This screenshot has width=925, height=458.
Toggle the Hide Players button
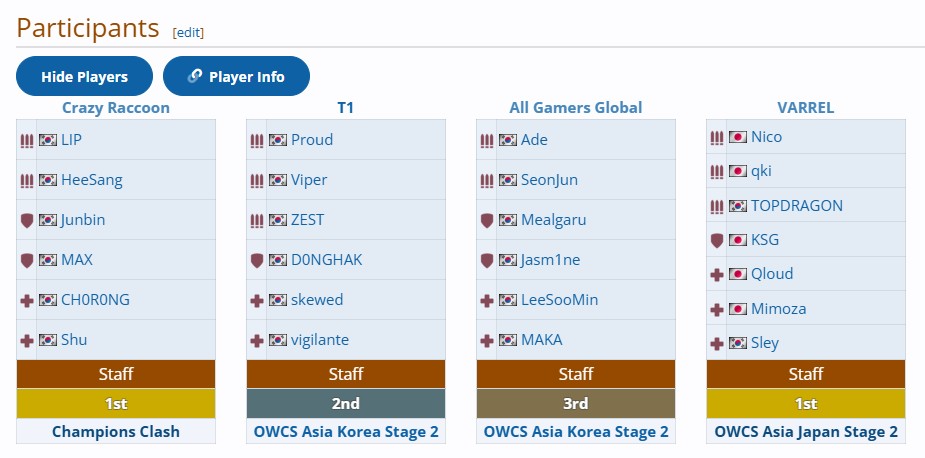click(84, 77)
